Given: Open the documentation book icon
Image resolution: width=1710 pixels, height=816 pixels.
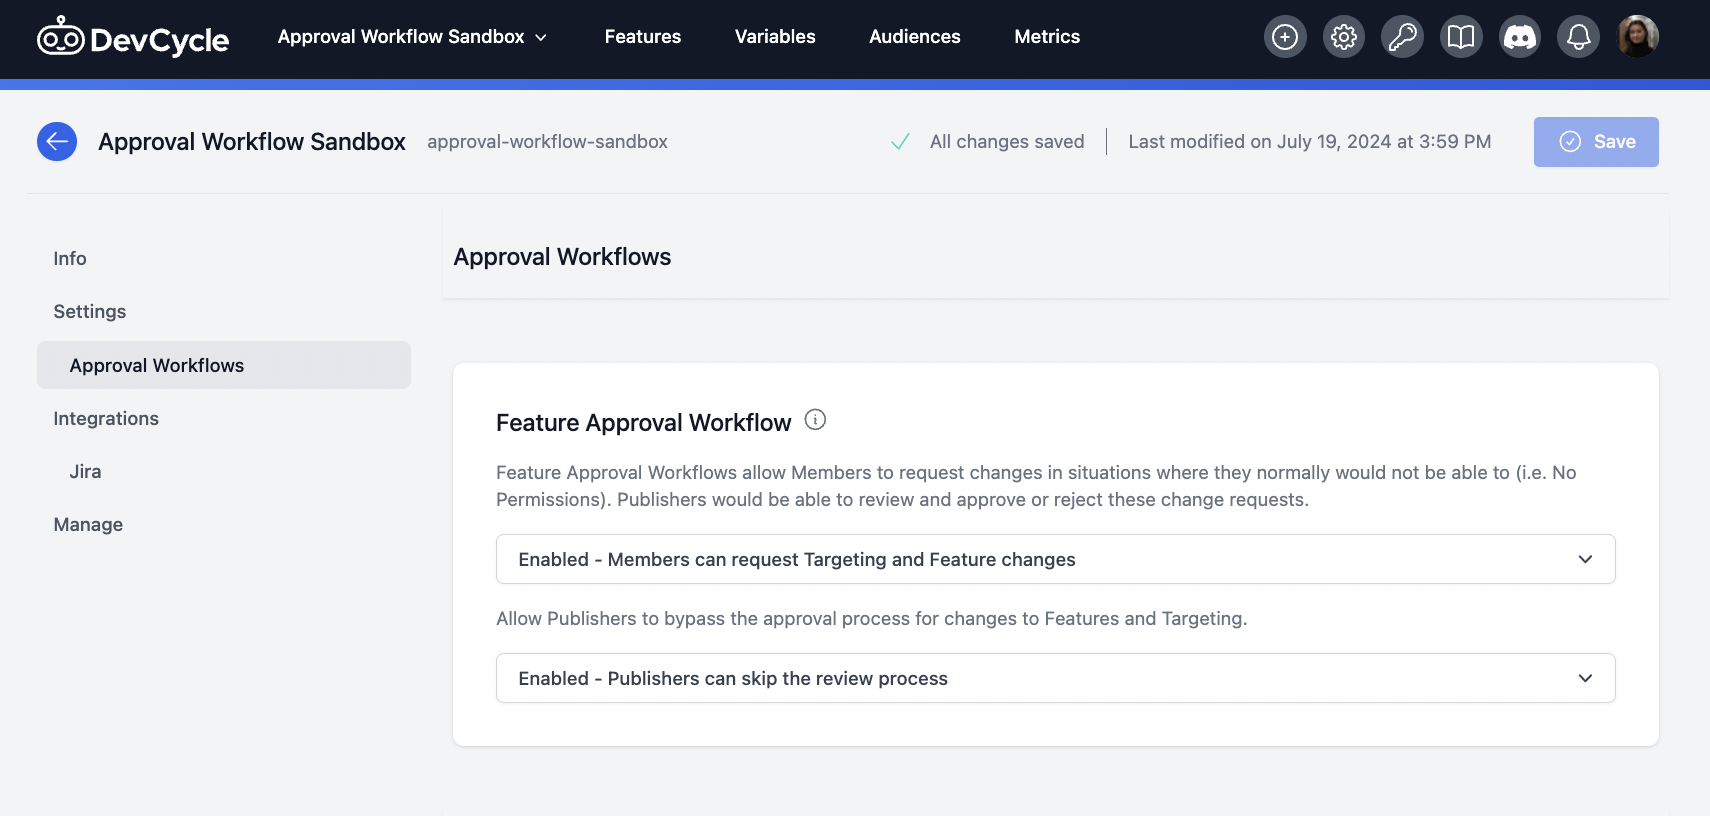Looking at the screenshot, I should point(1461,37).
